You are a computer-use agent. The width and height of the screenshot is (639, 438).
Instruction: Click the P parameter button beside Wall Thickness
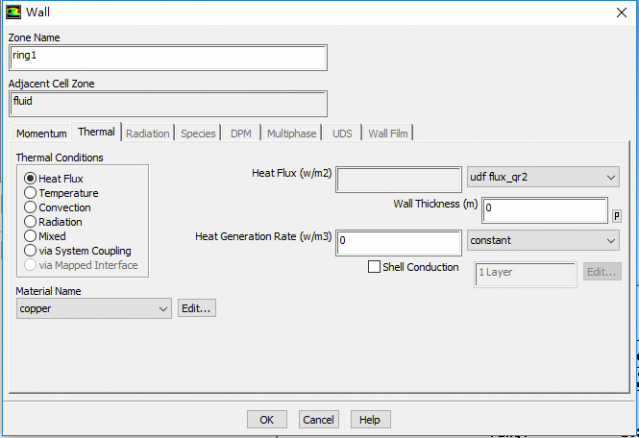(x=616, y=215)
